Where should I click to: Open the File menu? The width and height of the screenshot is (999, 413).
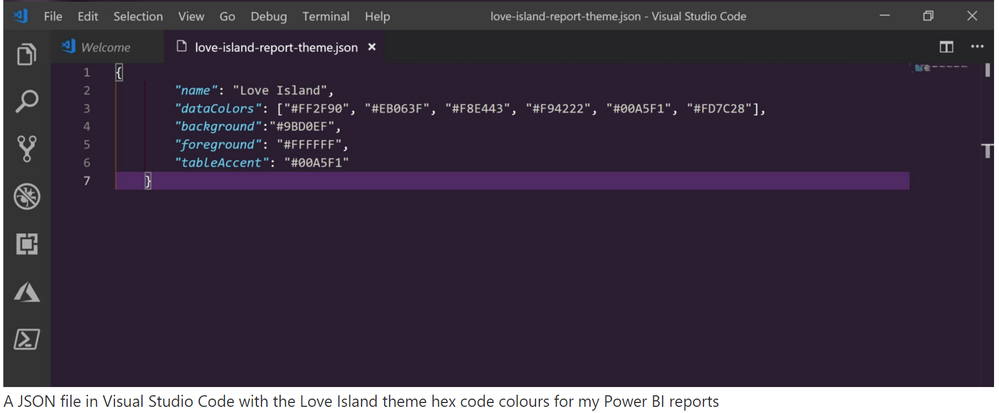click(x=53, y=17)
